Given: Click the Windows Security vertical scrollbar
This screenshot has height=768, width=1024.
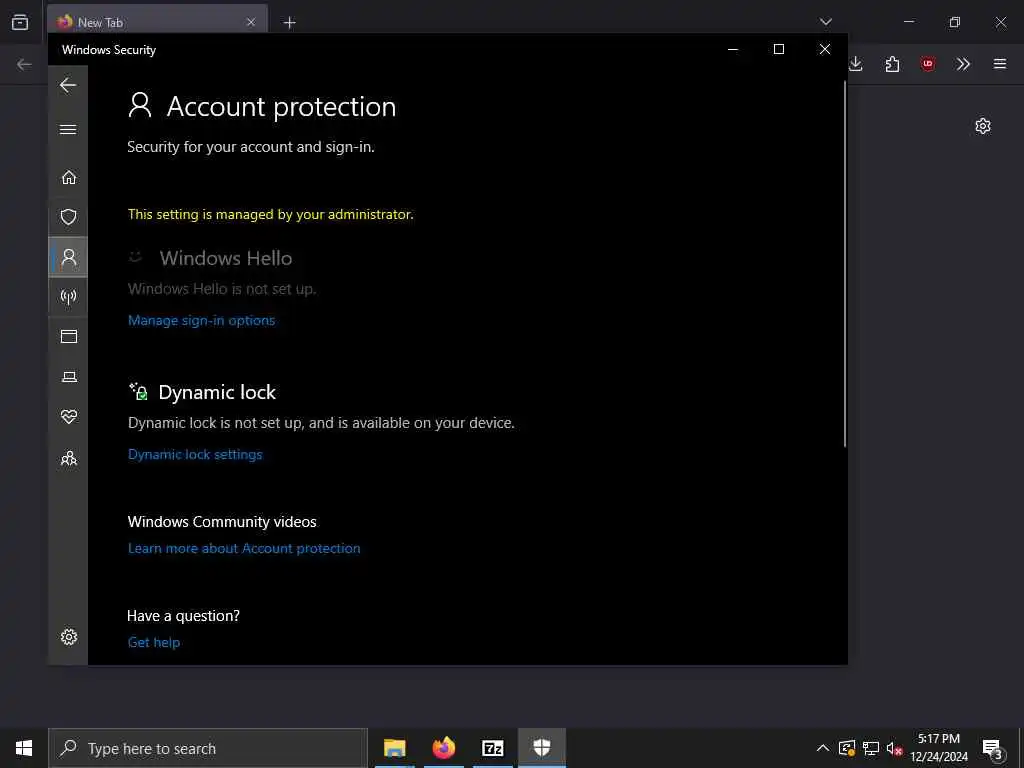Looking at the screenshot, I should pos(844,264).
